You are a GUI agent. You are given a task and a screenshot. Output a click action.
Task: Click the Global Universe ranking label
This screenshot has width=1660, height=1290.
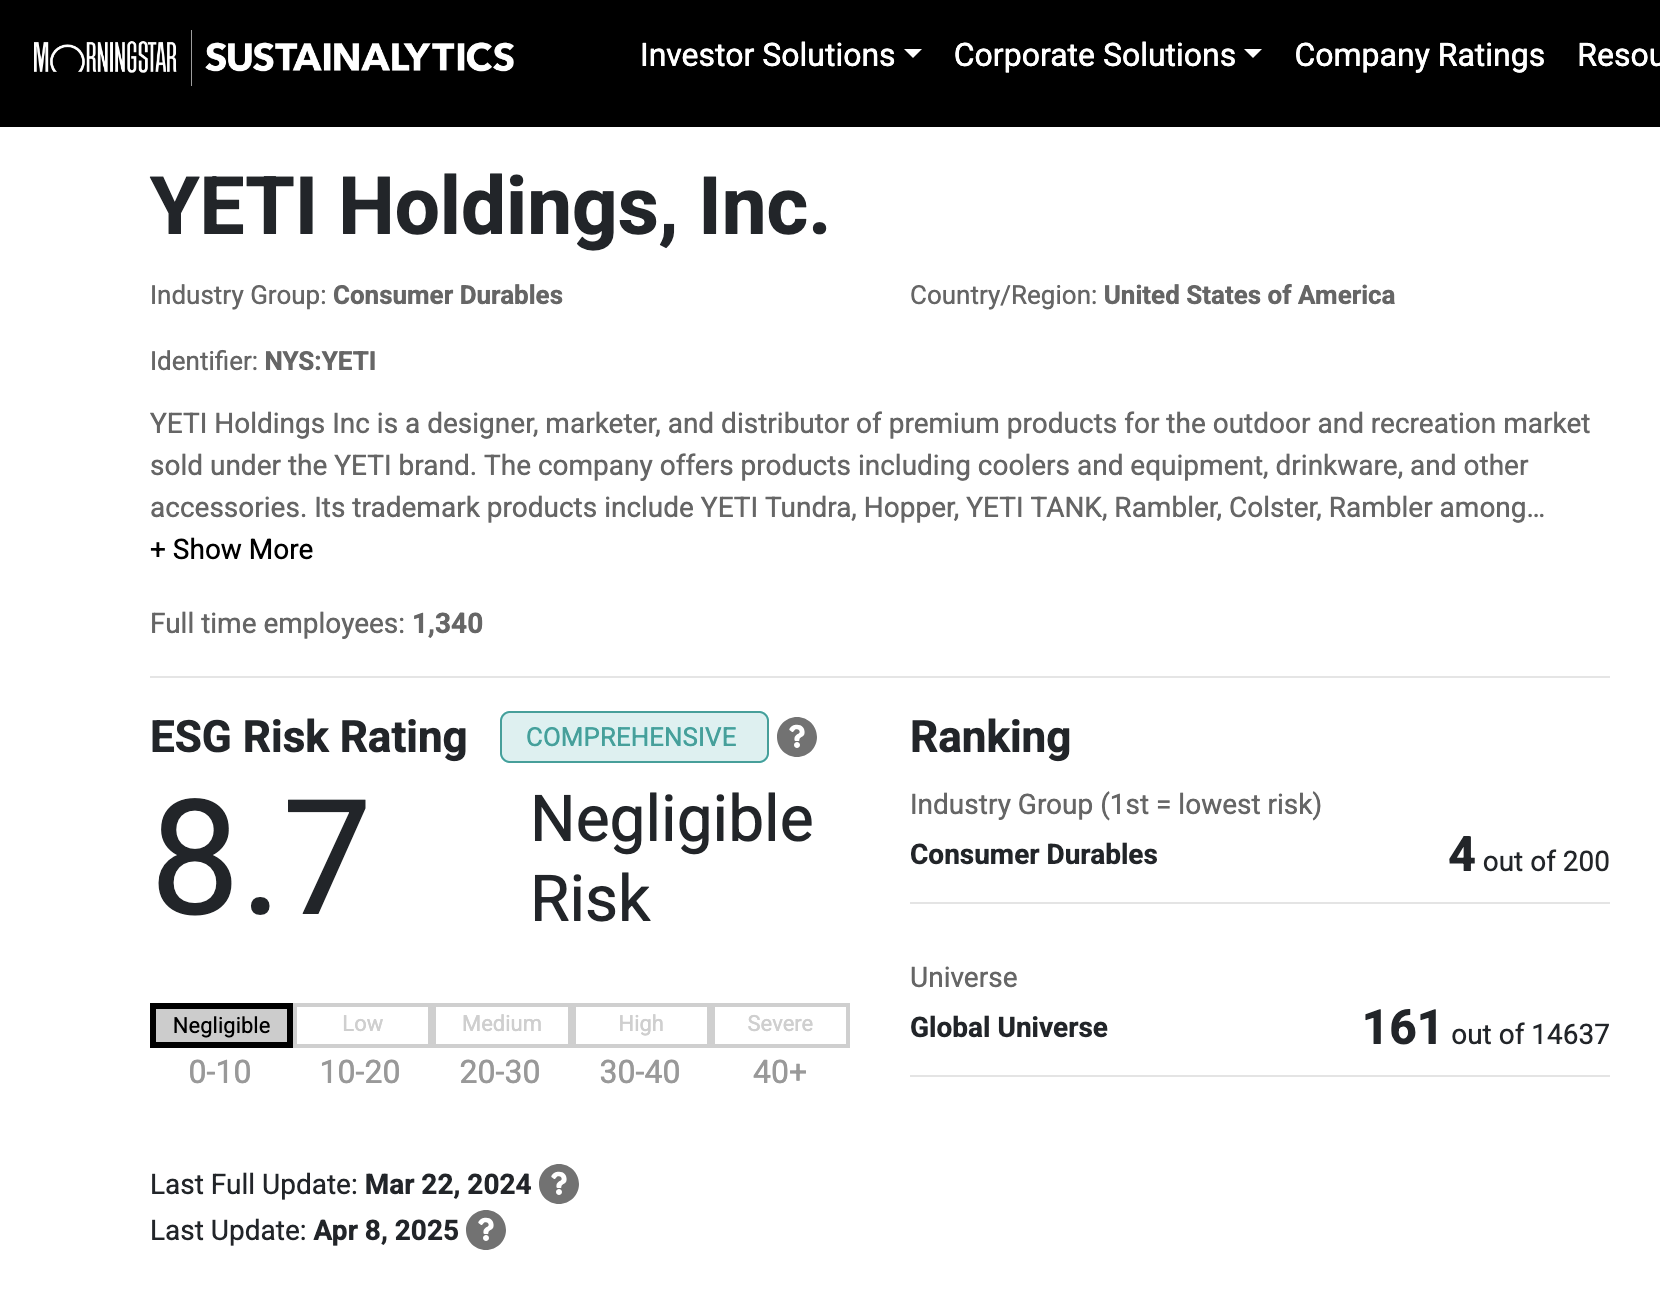tap(1009, 1028)
